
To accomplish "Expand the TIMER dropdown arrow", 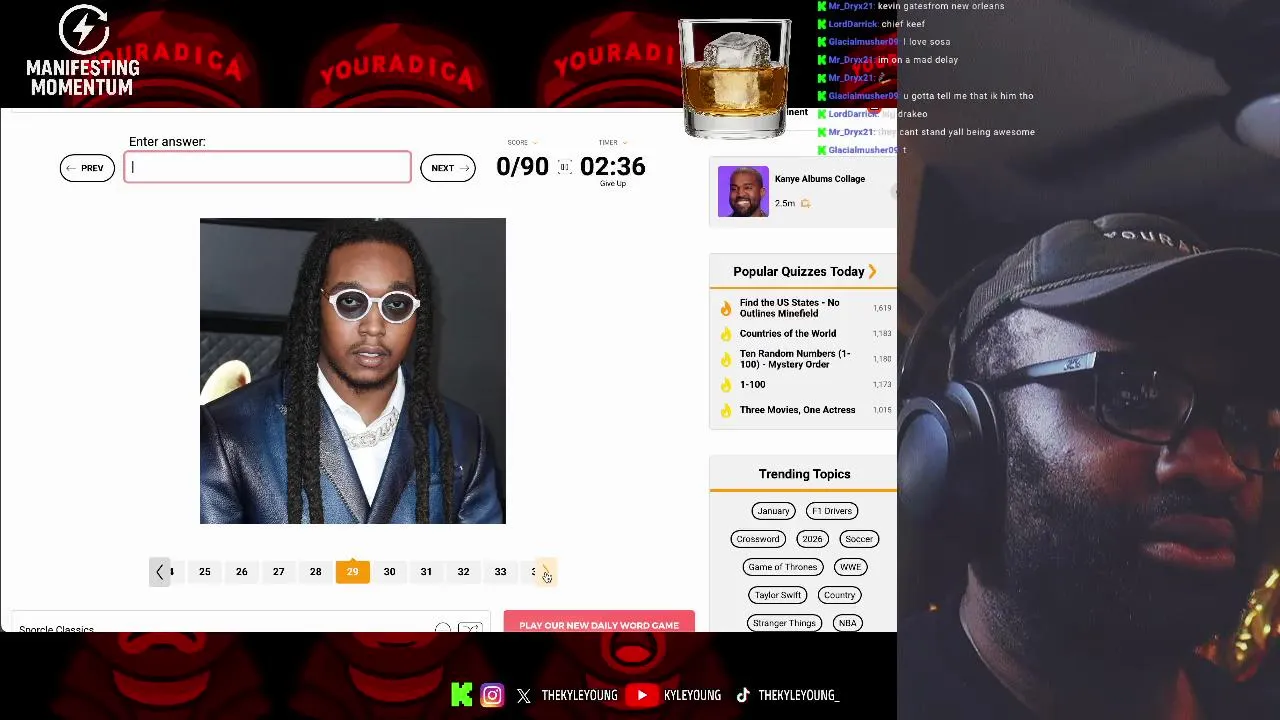I will click(624, 143).
